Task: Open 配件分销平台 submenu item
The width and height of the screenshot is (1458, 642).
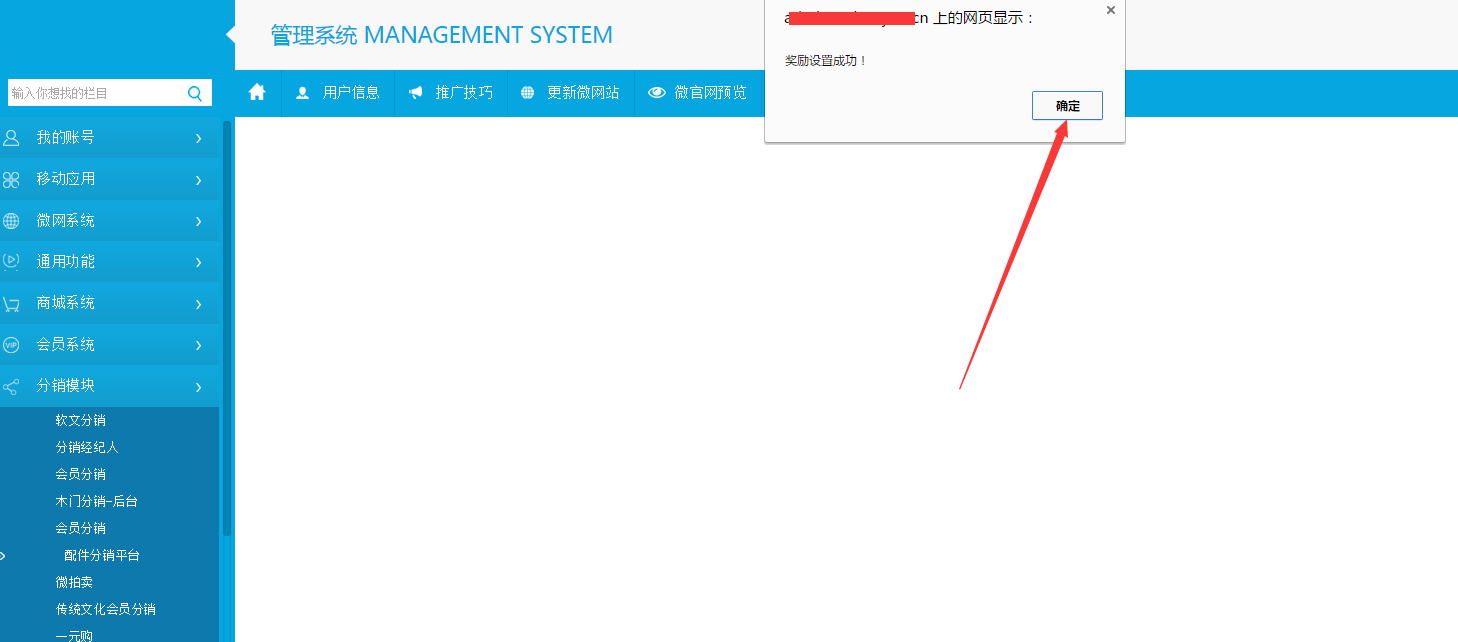Action: [x=102, y=555]
